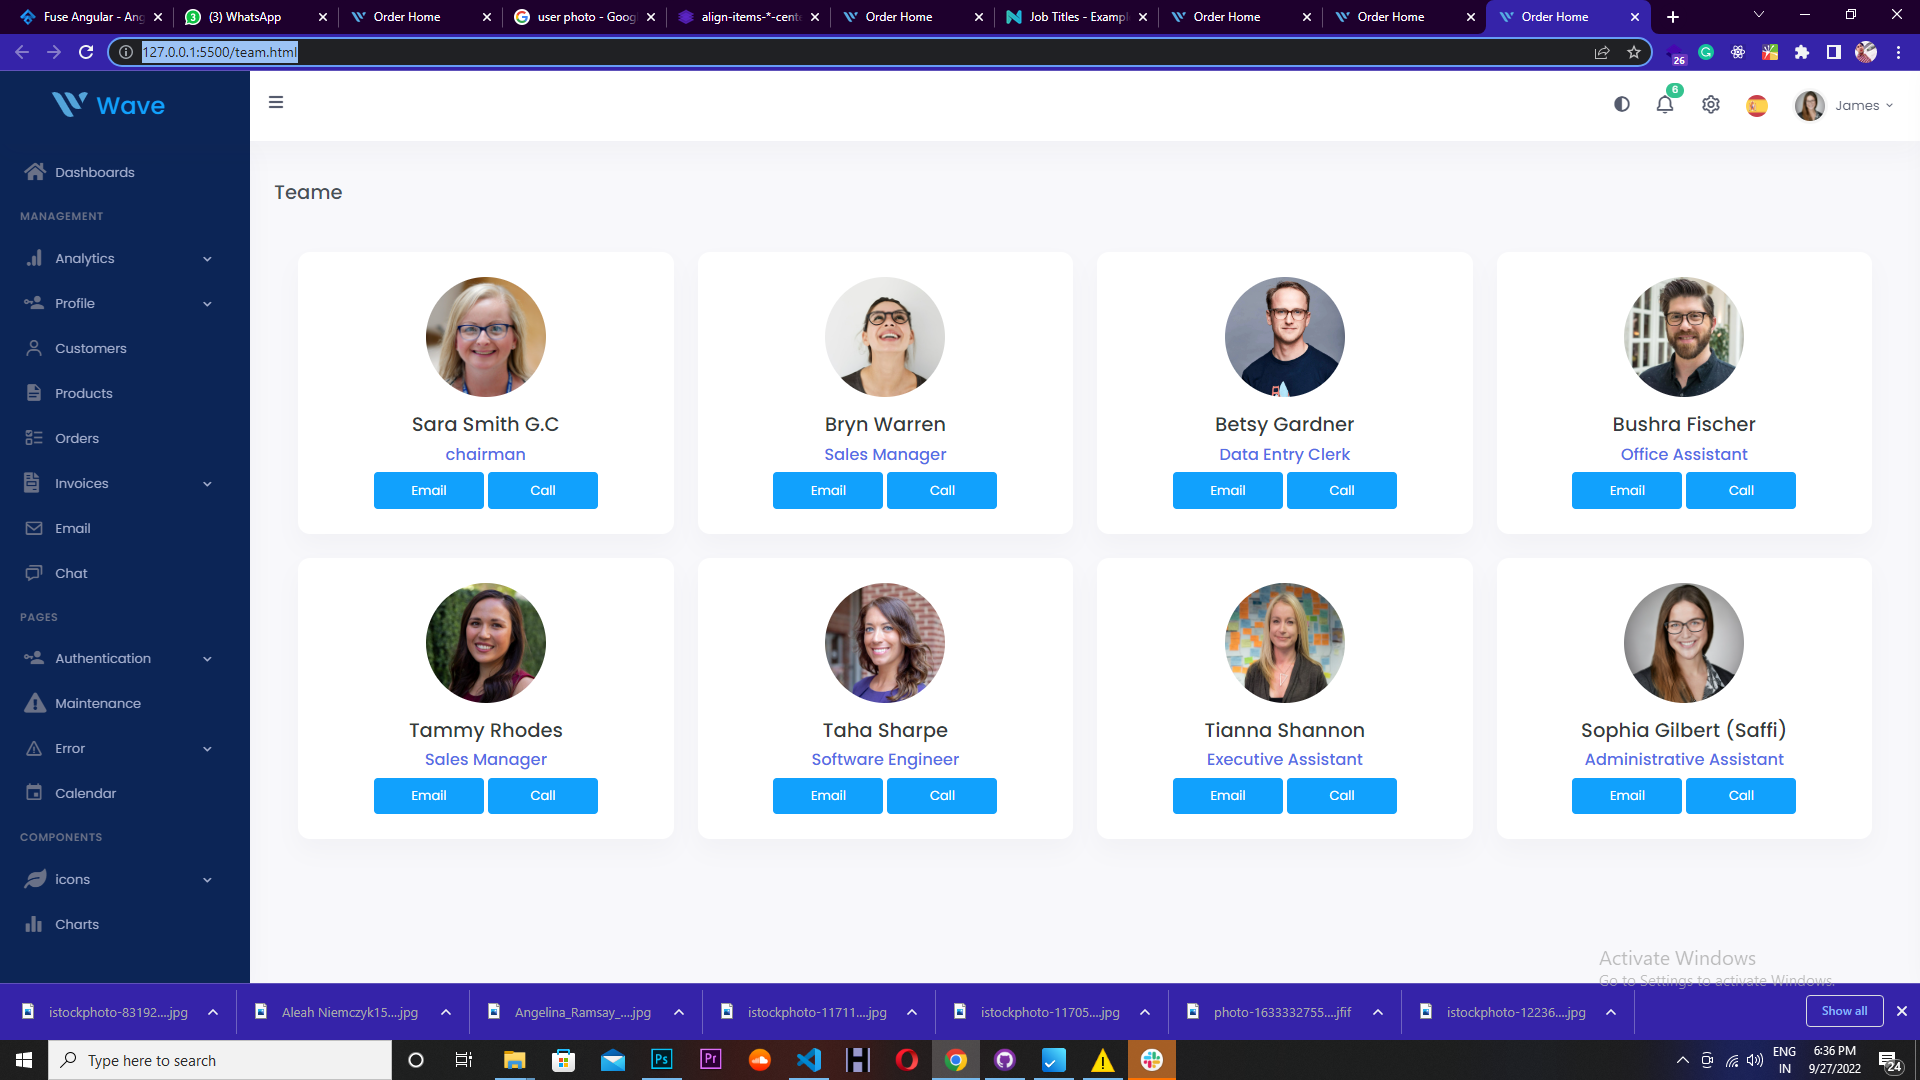This screenshot has width=1920, height=1080.
Task: Click the Chat sidebar icon
Action: tap(34, 573)
